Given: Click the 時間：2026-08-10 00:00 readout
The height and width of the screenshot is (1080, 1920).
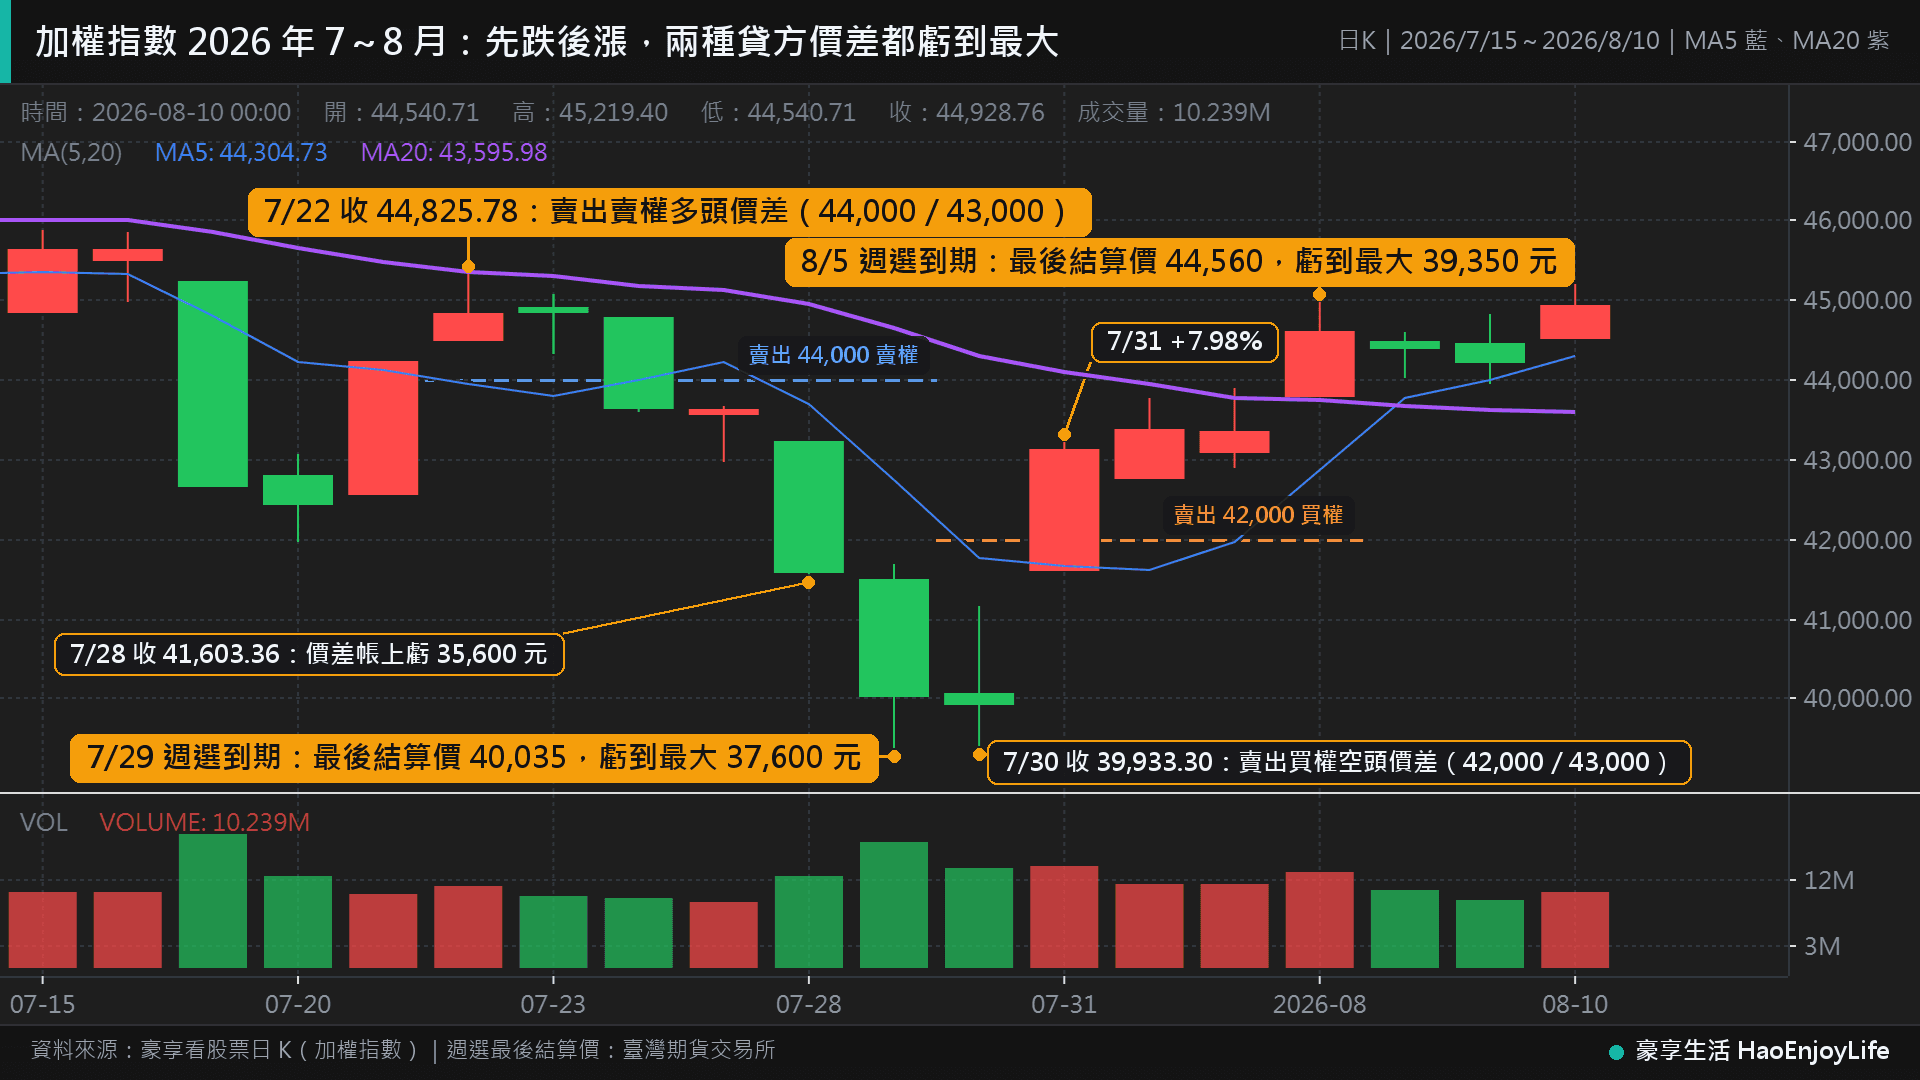Looking at the screenshot, I should tap(156, 112).
